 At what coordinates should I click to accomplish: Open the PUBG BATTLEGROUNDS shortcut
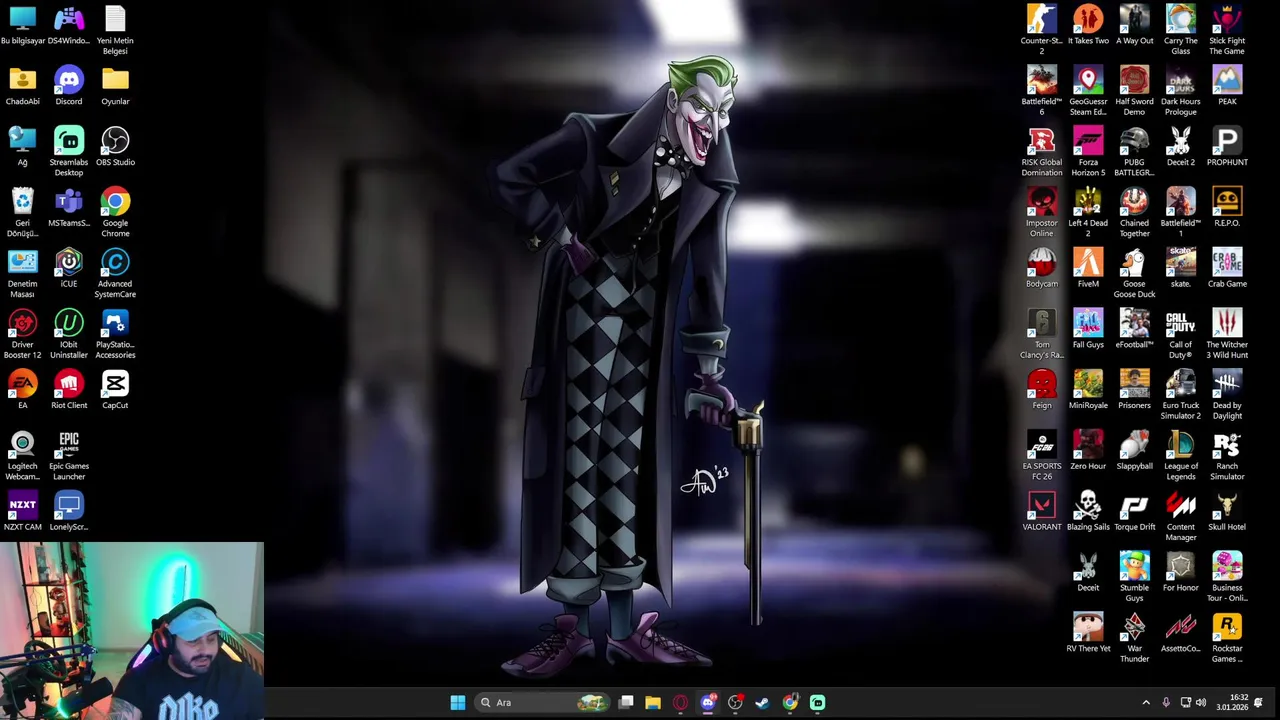(x=1134, y=141)
